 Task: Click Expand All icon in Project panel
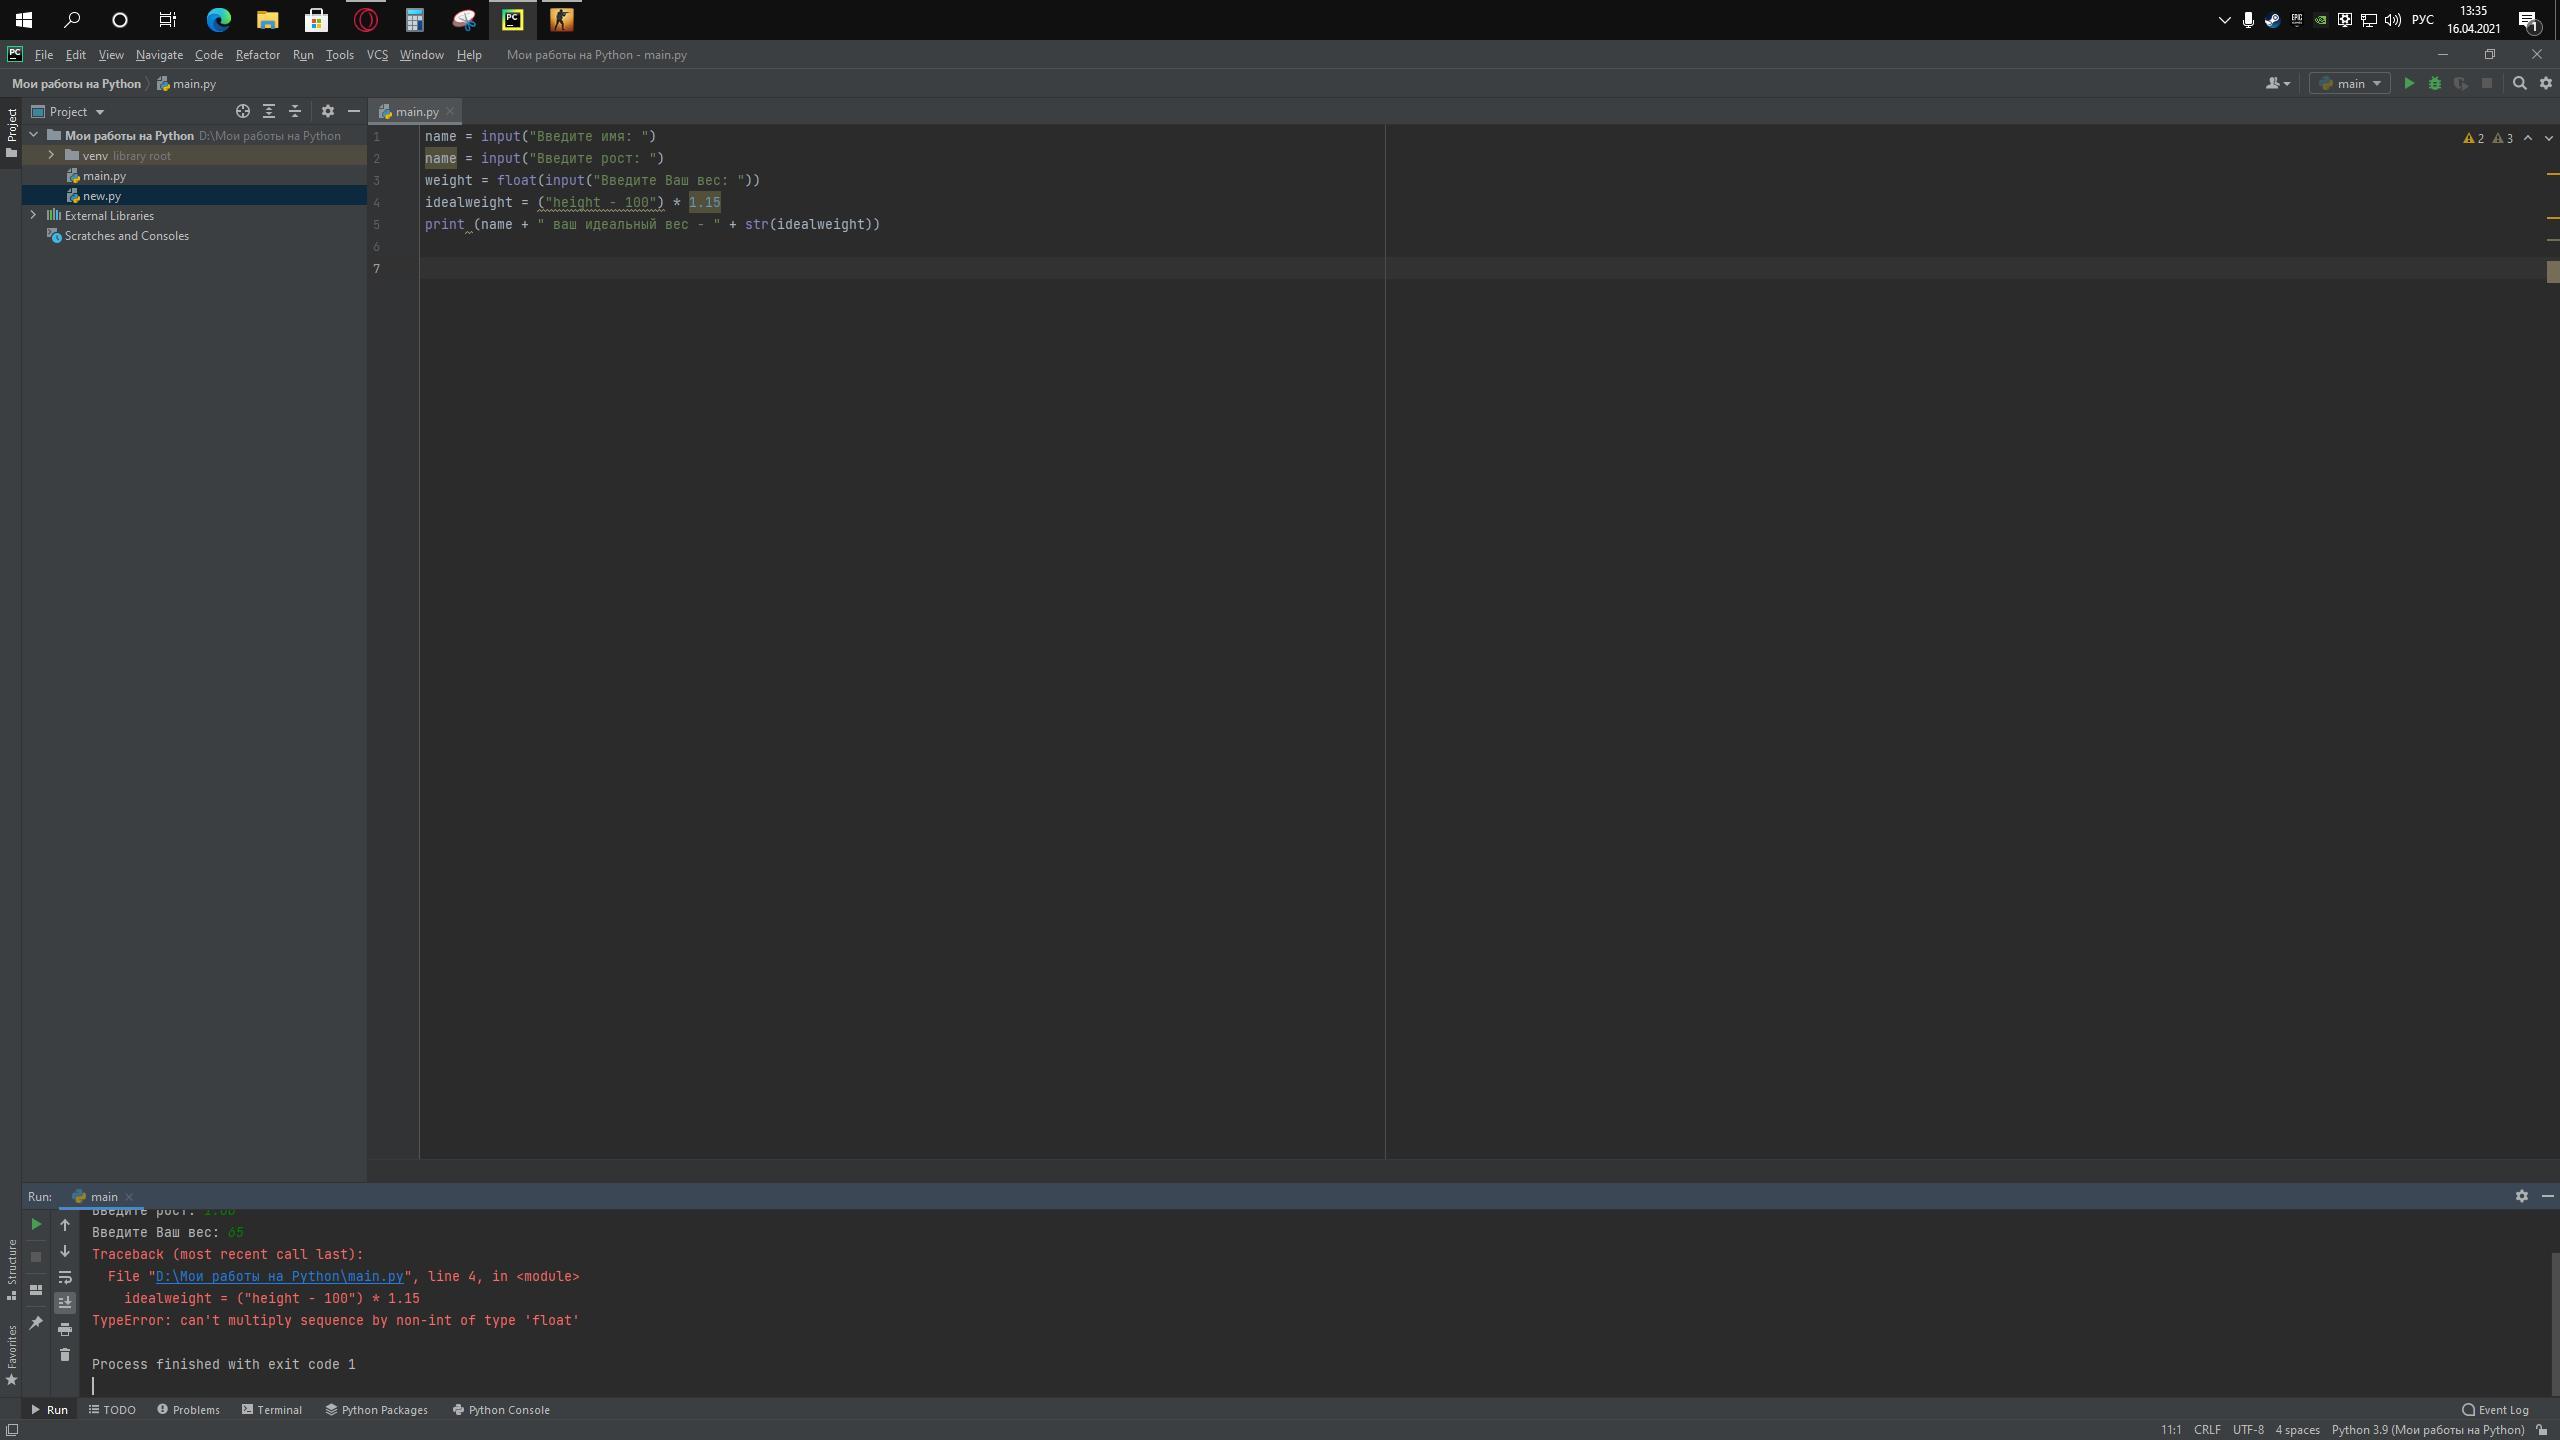(269, 111)
